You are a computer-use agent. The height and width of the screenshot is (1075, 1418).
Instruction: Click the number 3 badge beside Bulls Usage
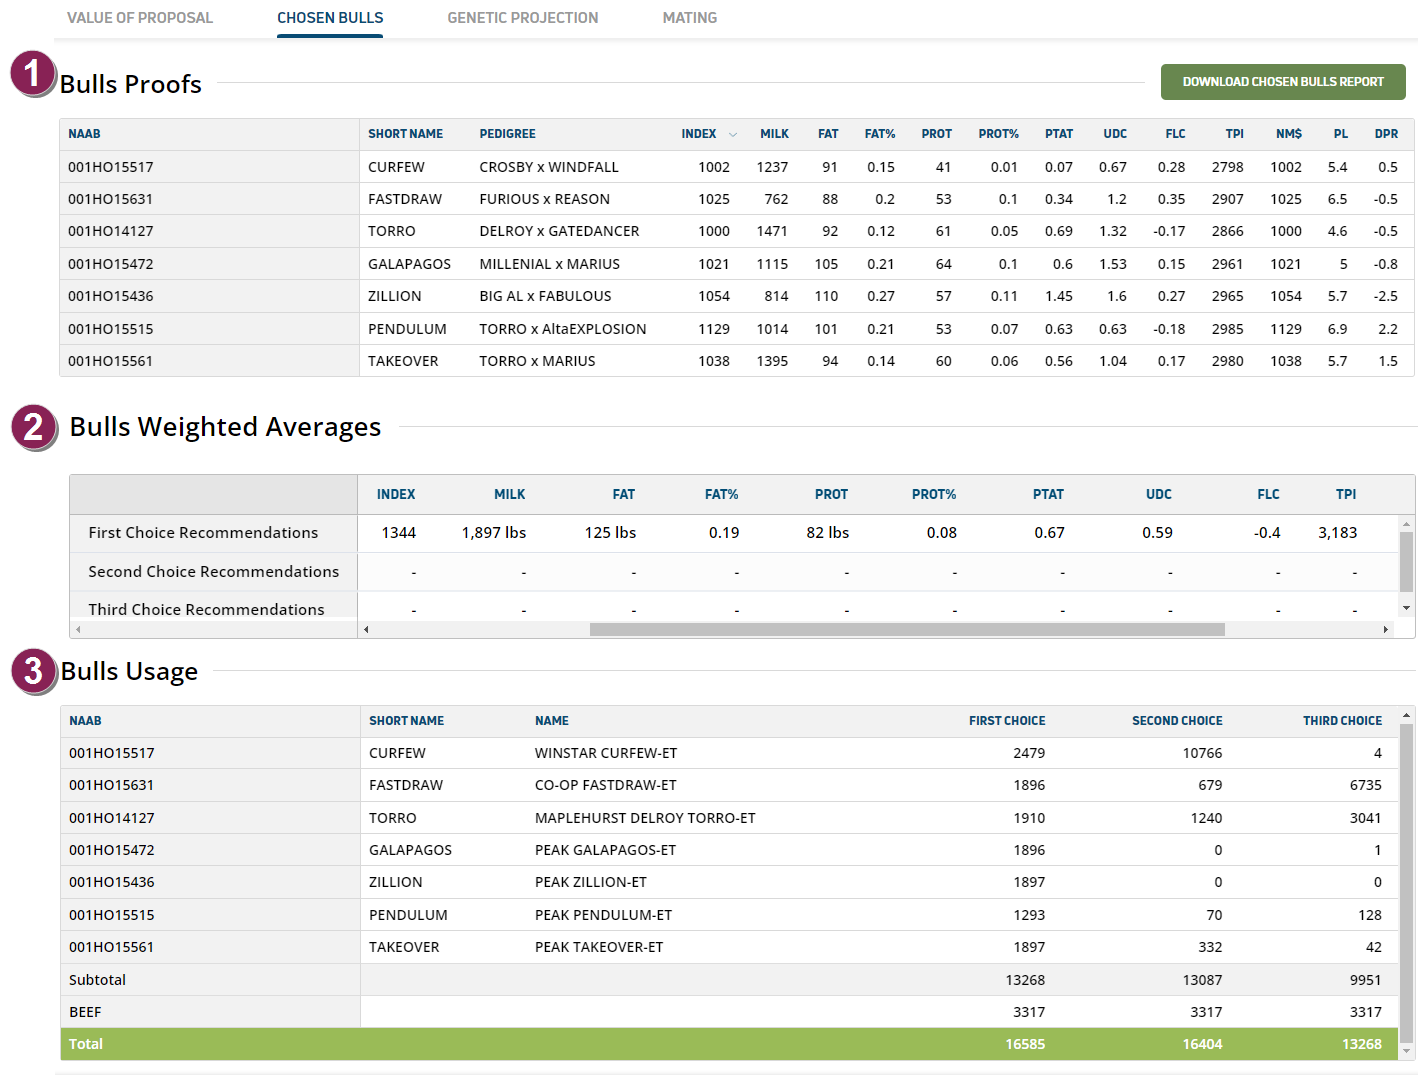coord(33,671)
